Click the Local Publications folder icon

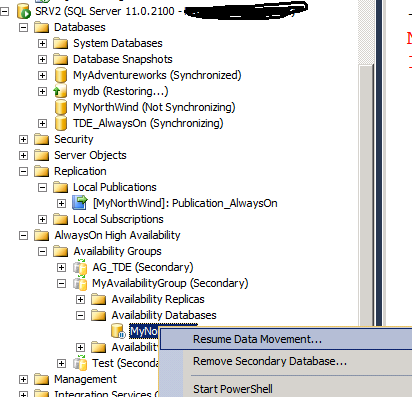61,187
